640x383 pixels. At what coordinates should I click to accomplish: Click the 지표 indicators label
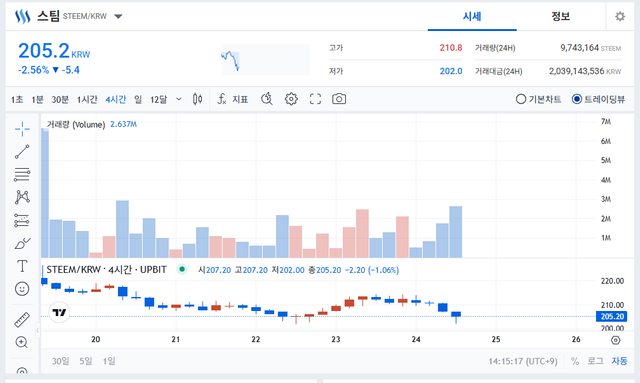pos(240,99)
